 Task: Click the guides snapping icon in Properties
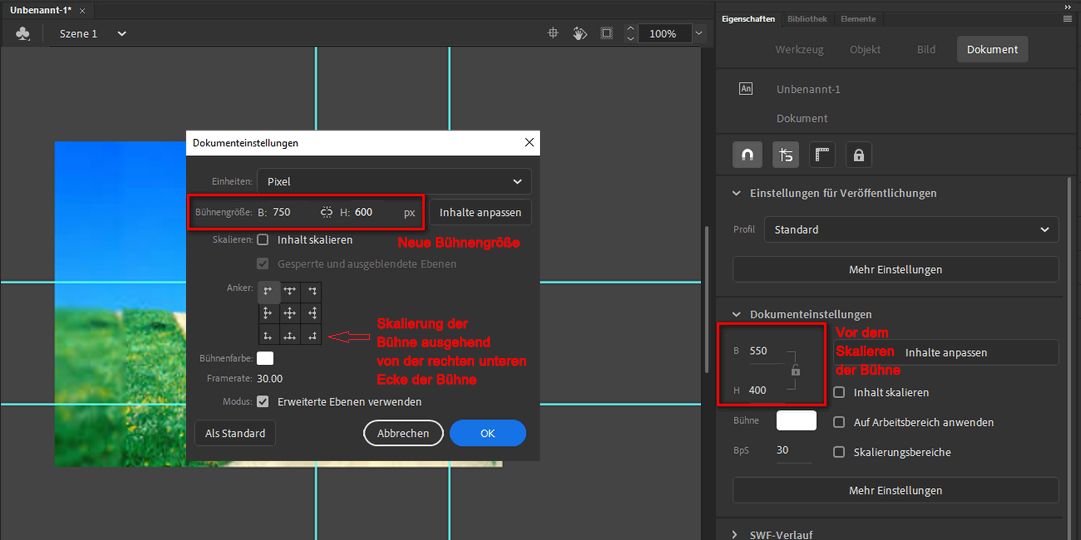(x=786, y=155)
